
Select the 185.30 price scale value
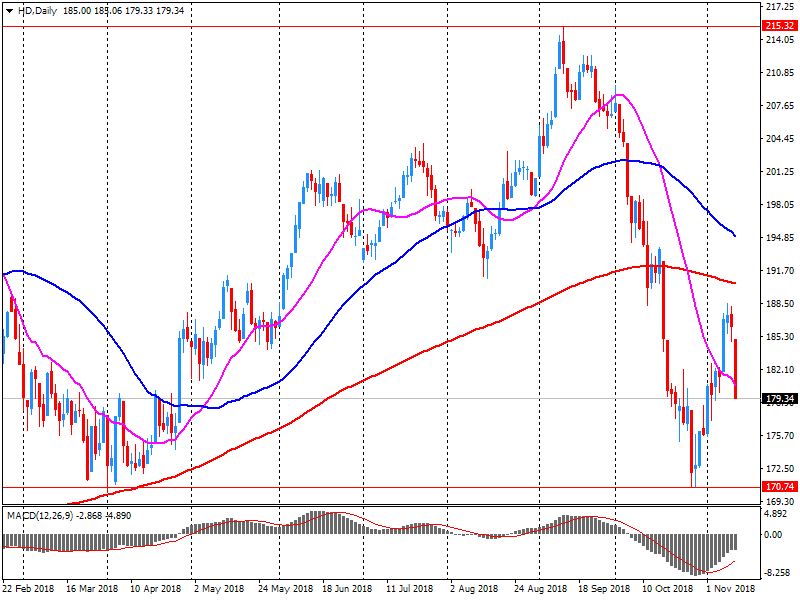780,337
